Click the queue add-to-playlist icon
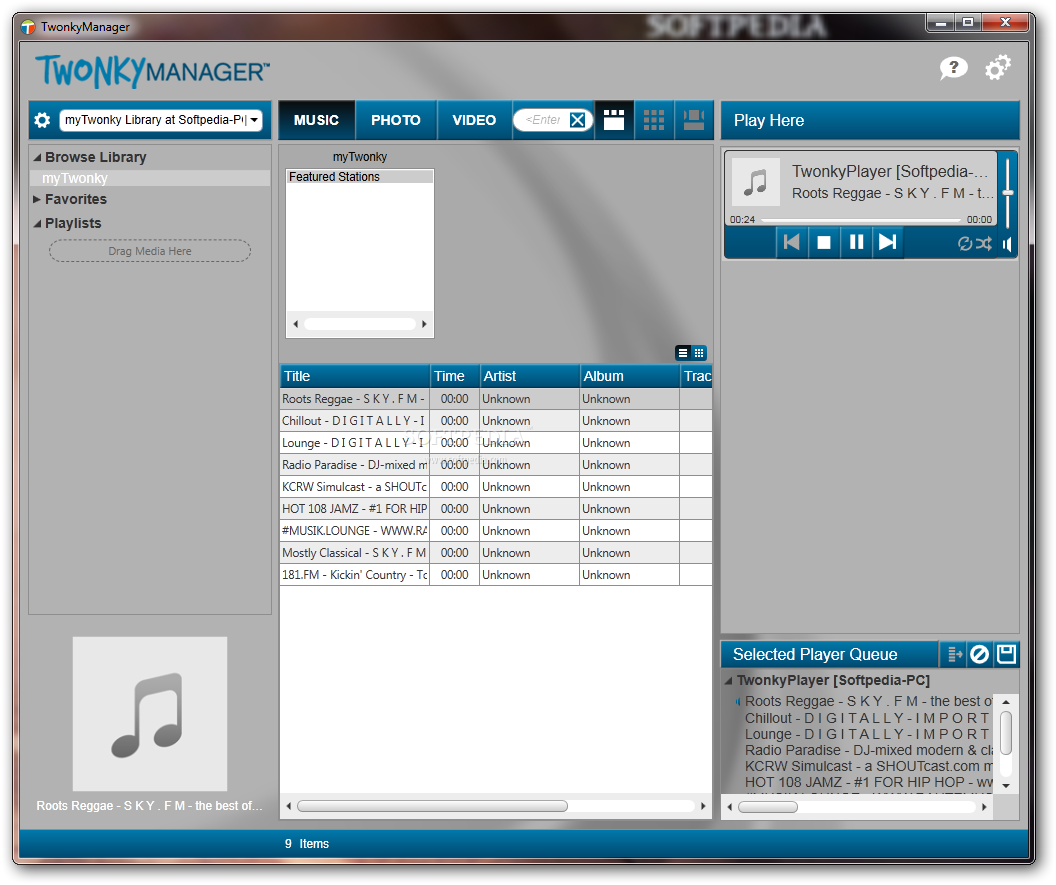Viewport: 1056px width, 885px height. click(954, 654)
